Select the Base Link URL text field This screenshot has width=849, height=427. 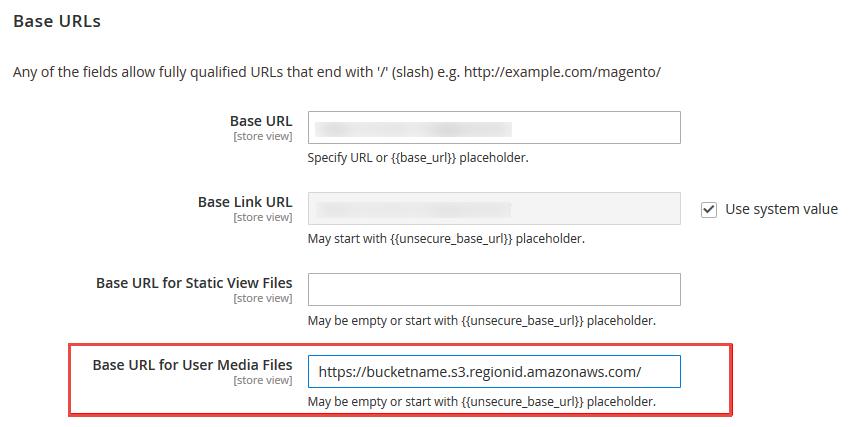coord(494,208)
